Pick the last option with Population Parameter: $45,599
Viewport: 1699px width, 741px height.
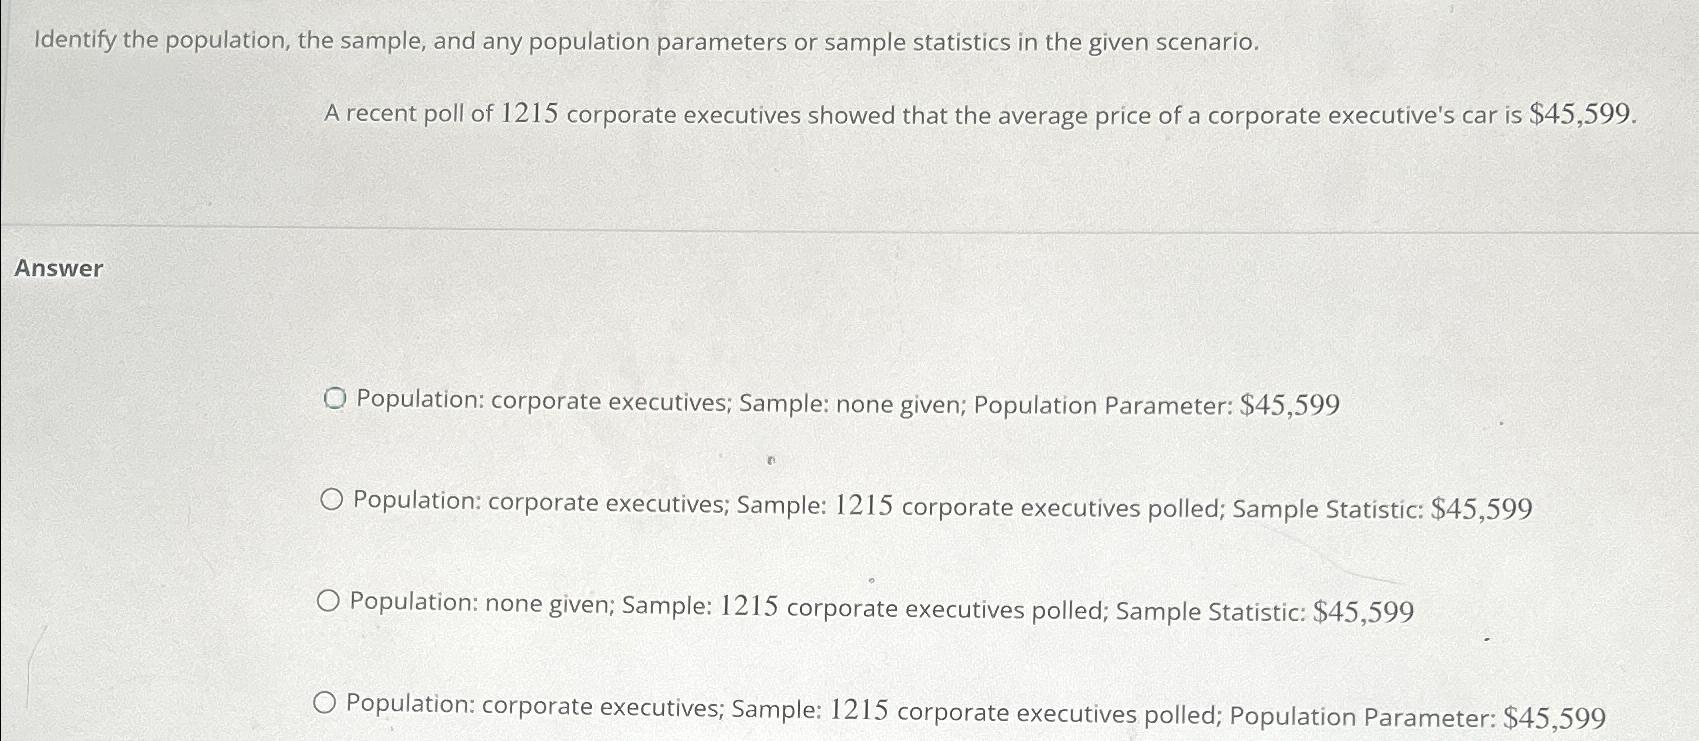click(324, 703)
